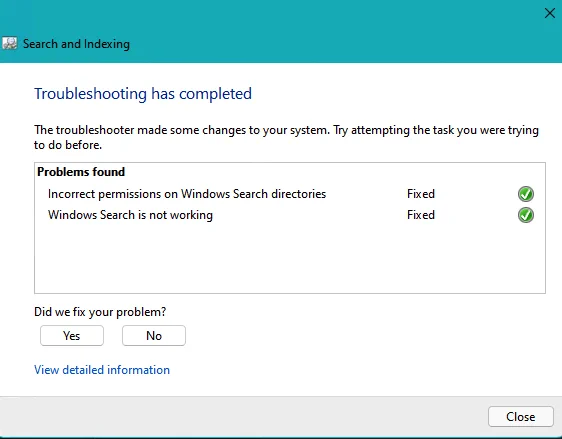562x439 pixels.
Task: Click the Search and Indexing title icon
Action: point(9,43)
